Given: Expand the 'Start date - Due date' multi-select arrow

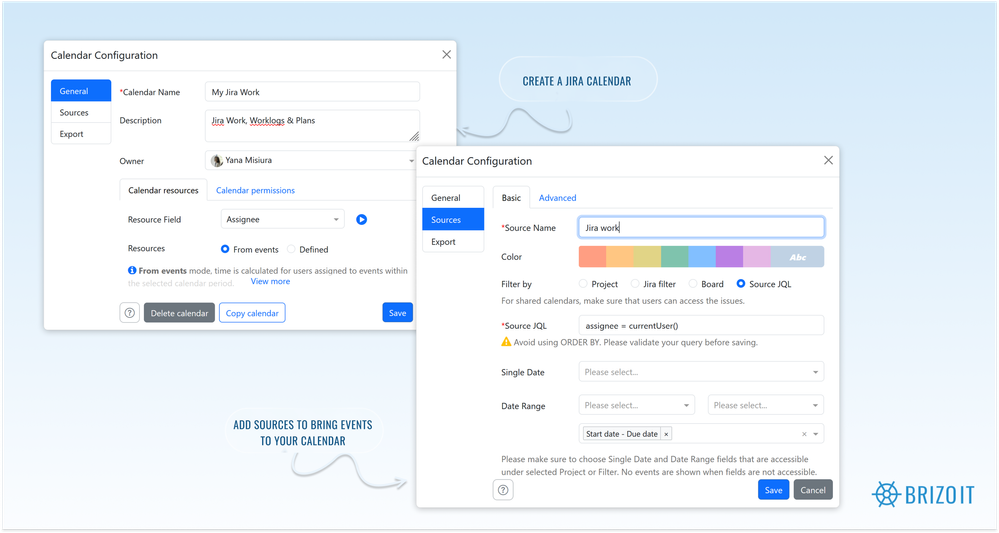Looking at the screenshot, I should pyautogui.click(x=816, y=434).
